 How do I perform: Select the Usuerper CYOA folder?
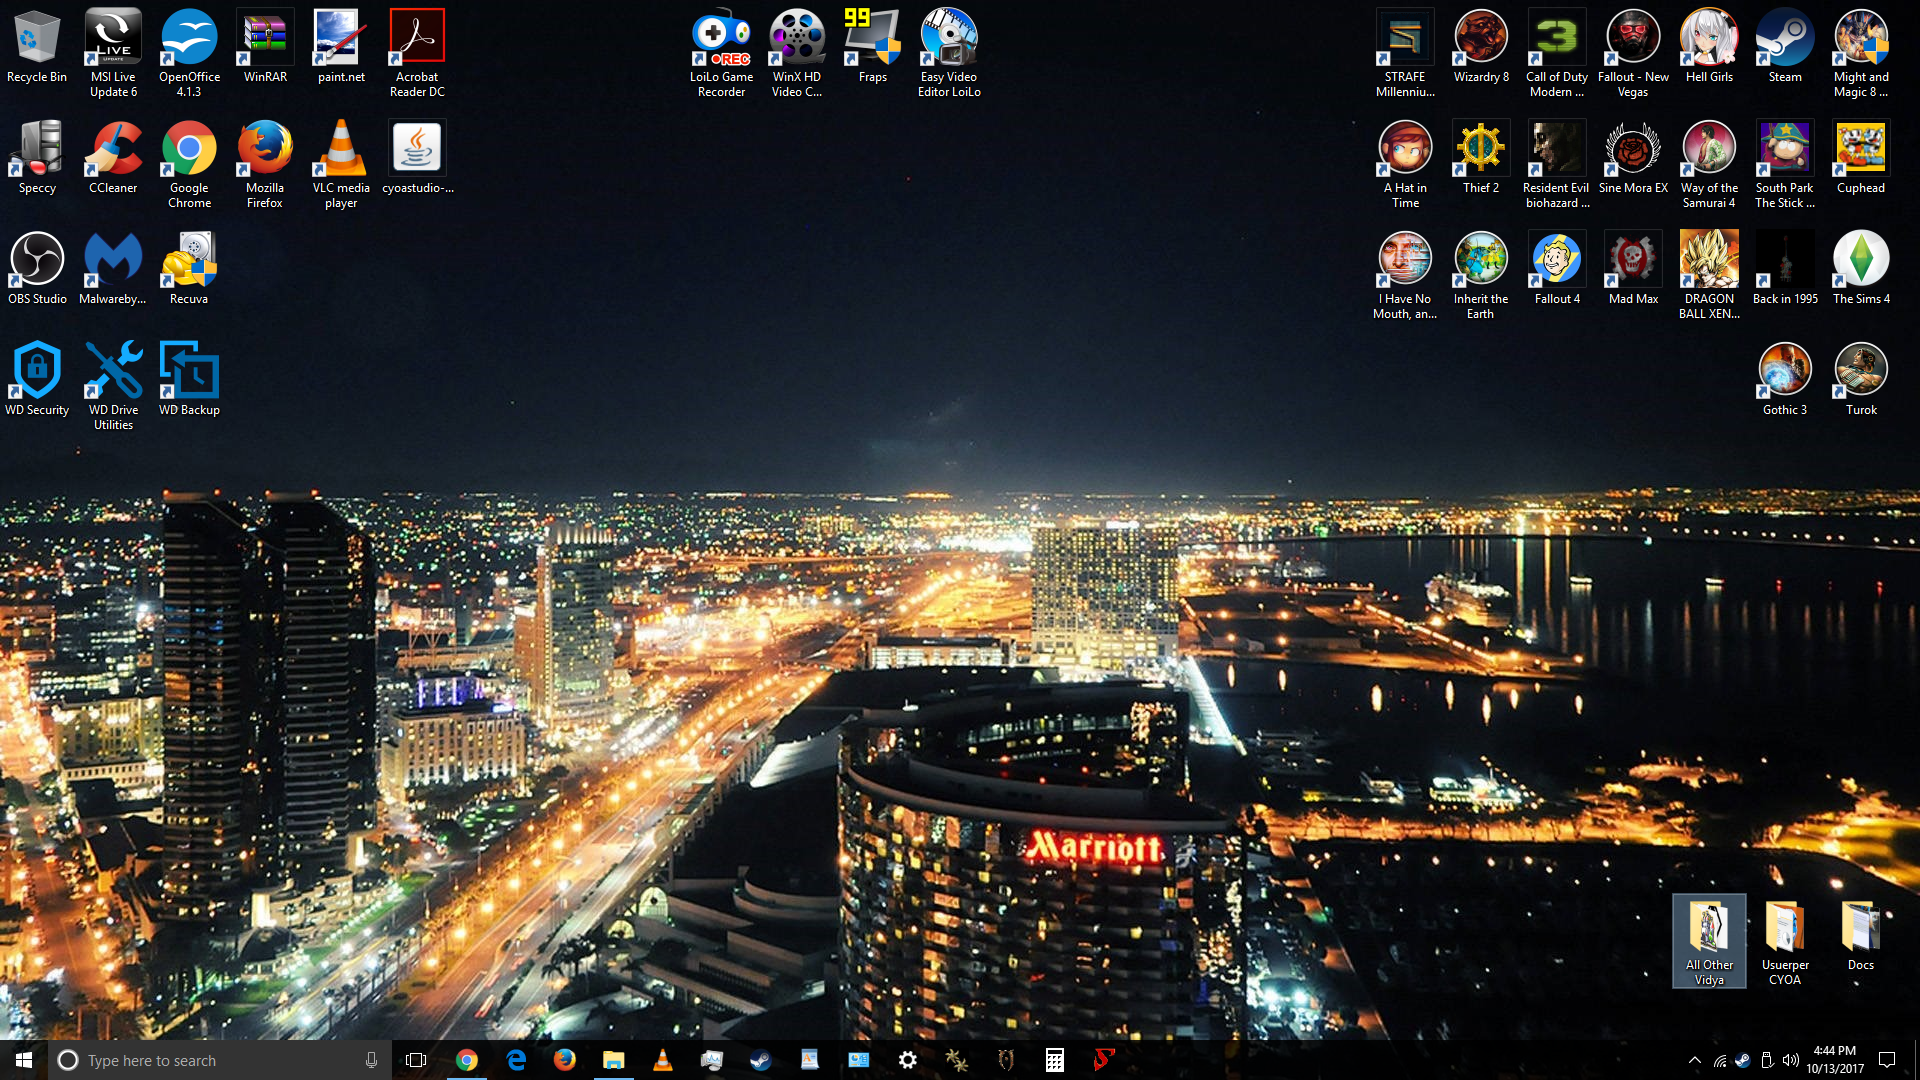[1785, 942]
